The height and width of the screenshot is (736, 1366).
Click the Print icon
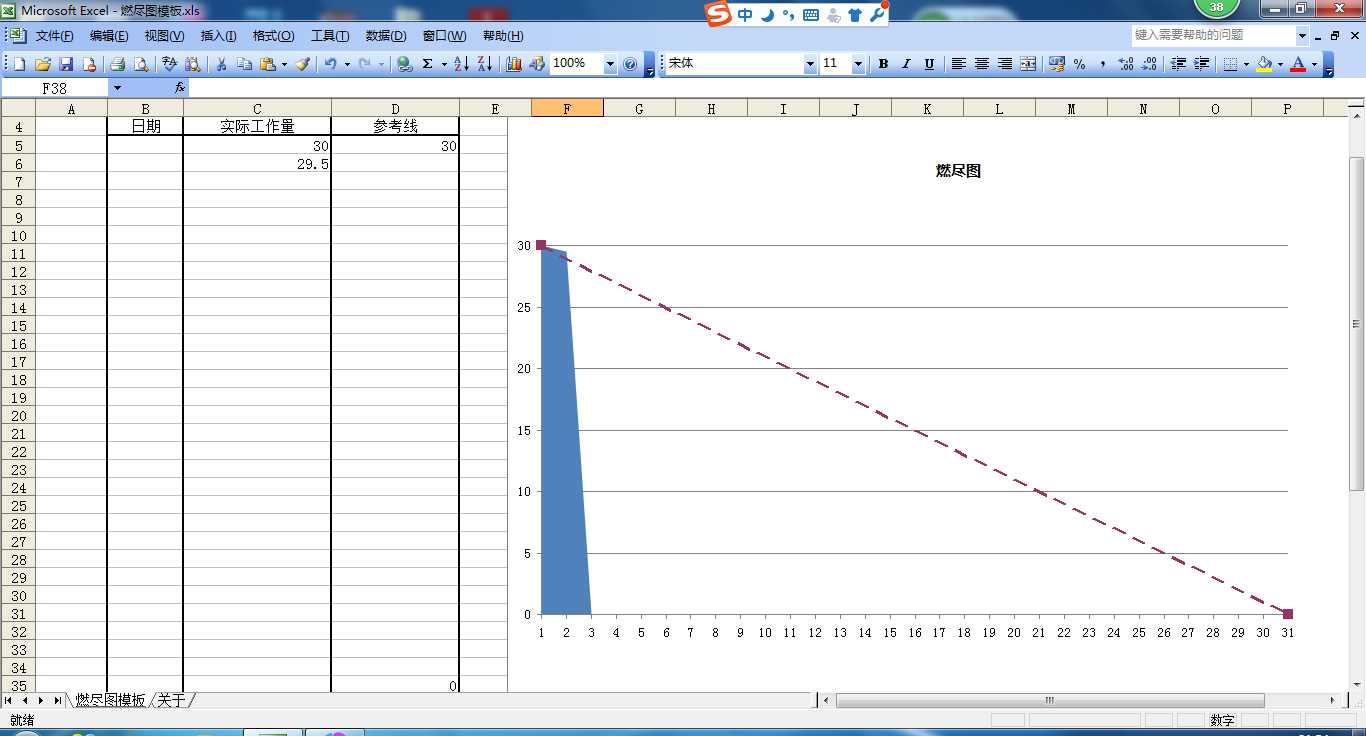coord(117,64)
